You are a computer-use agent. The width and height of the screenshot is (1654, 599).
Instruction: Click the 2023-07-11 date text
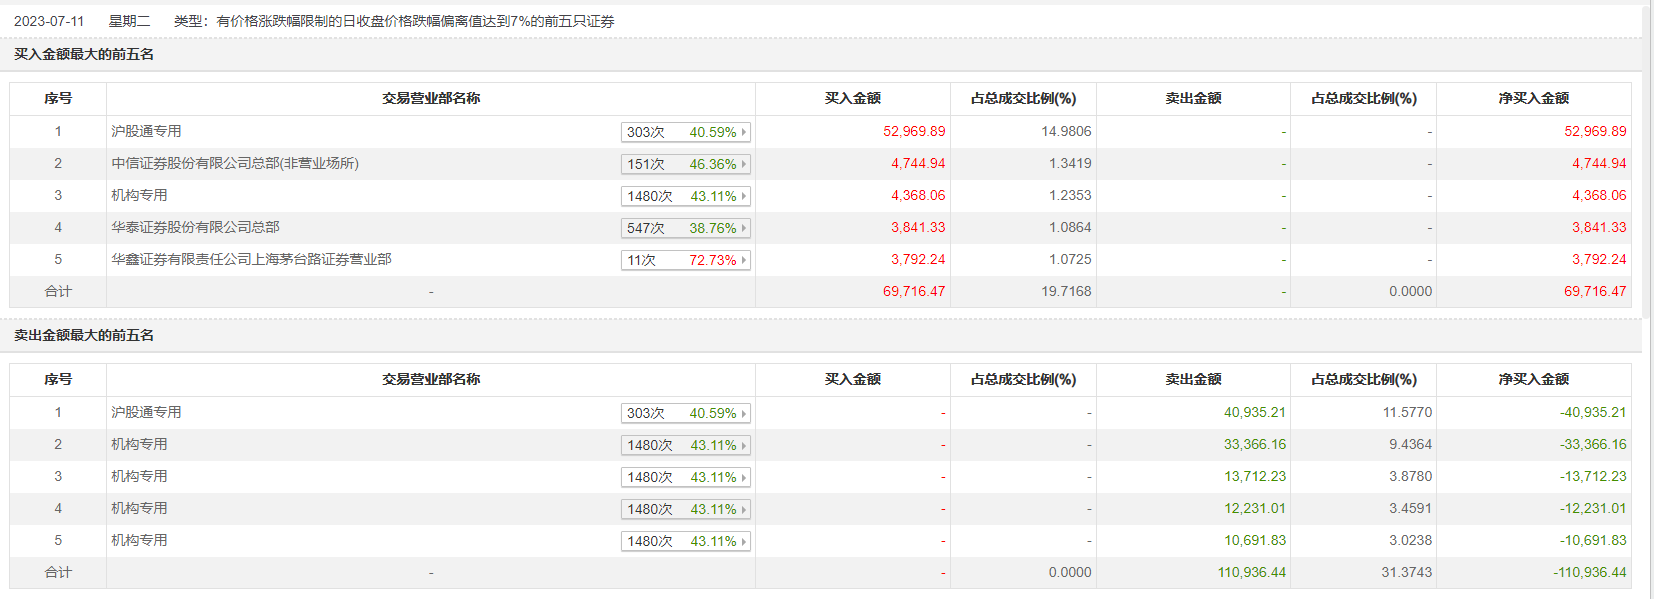tap(49, 21)
